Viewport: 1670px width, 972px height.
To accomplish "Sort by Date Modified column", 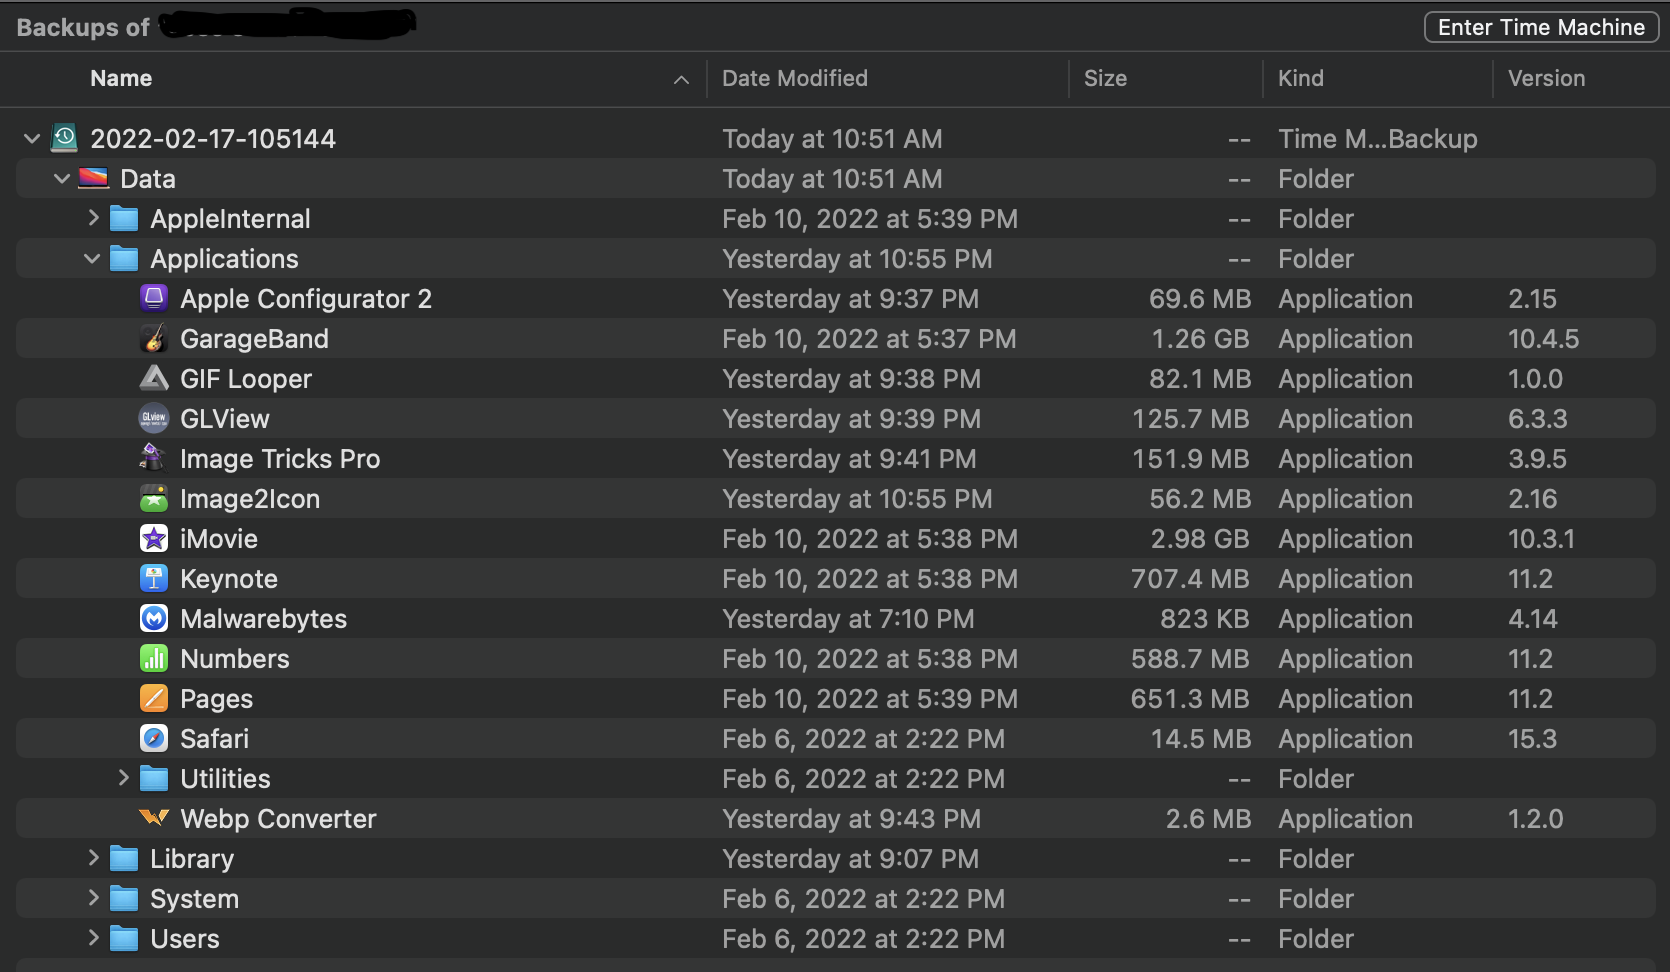I will click(795, 79).
